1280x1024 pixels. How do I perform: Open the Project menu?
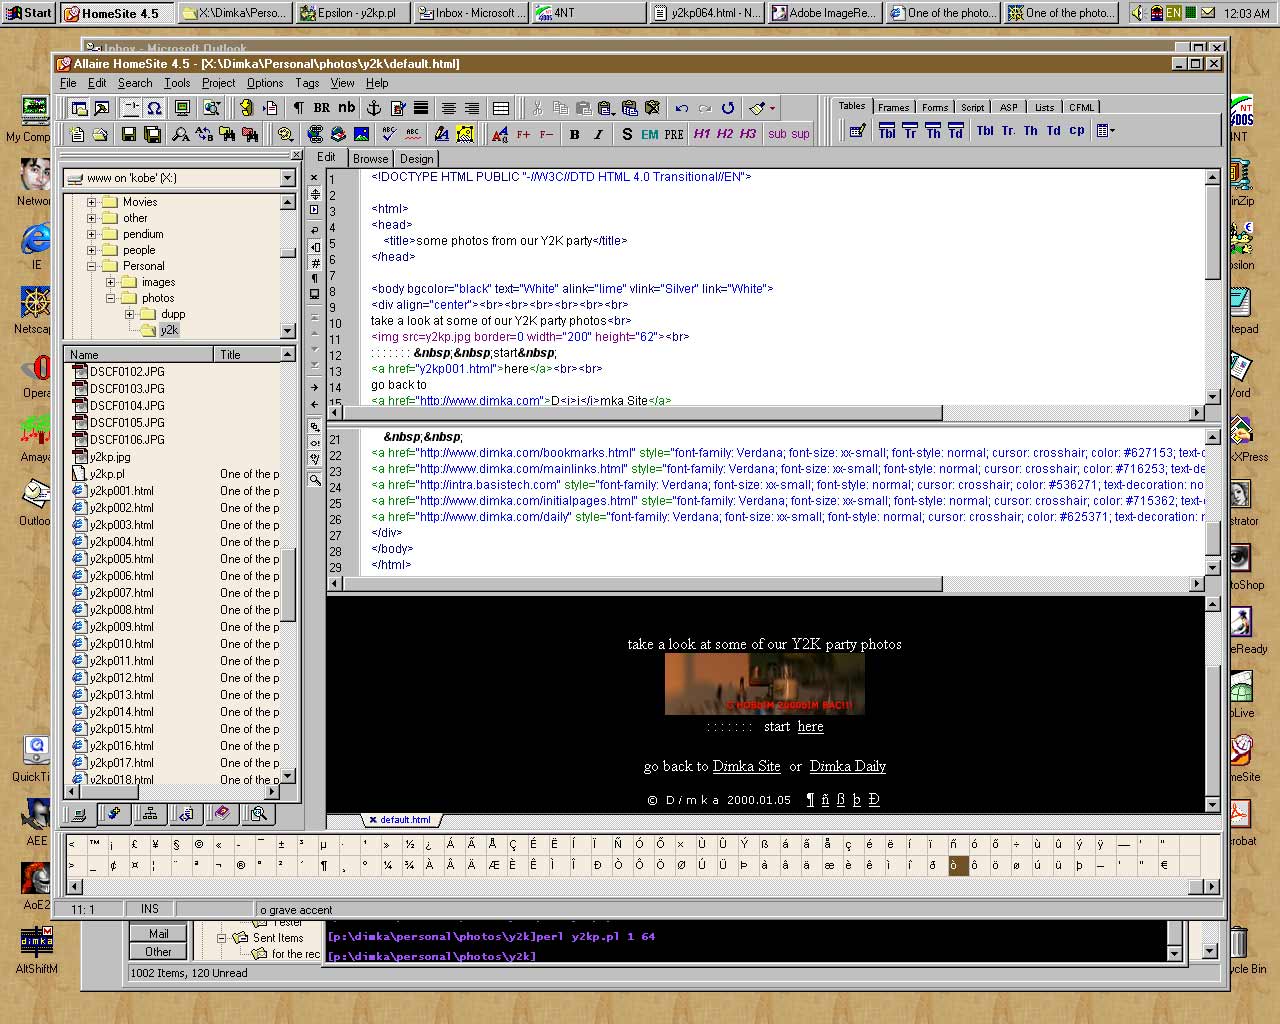(218, 83)
